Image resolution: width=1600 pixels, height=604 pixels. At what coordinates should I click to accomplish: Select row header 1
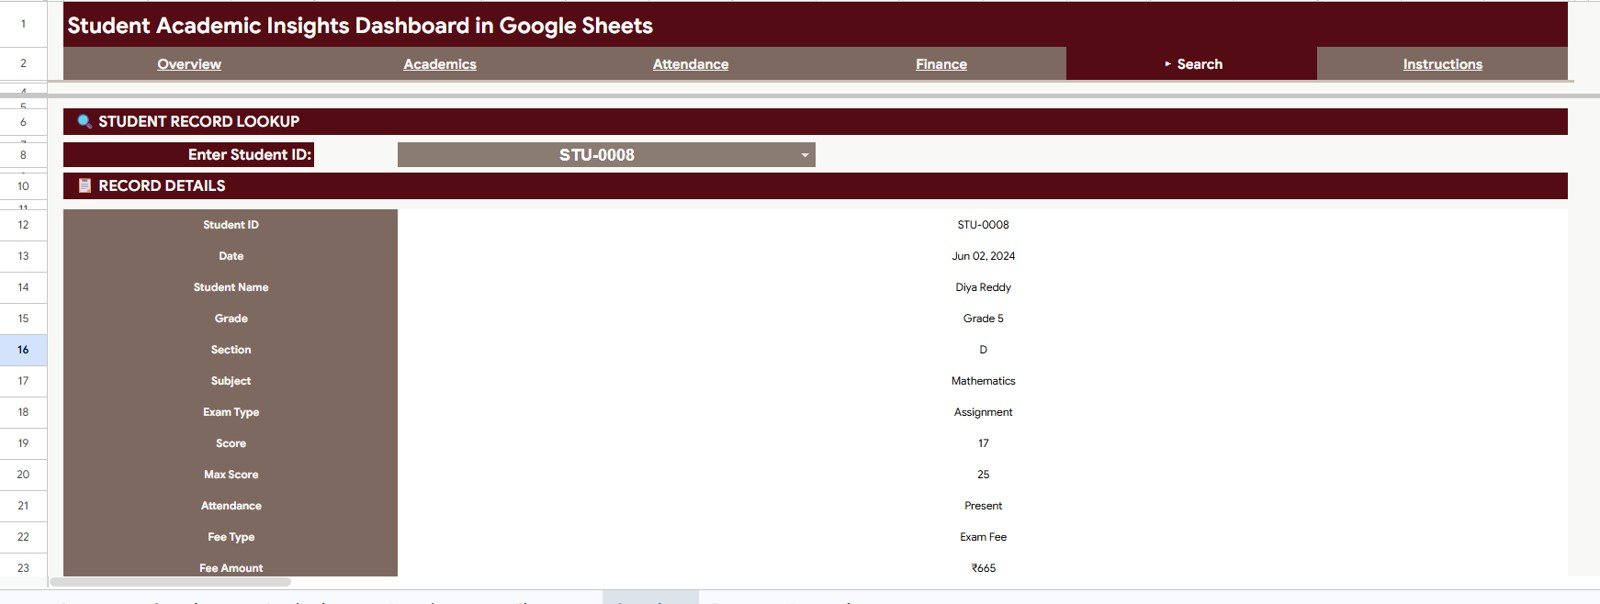pyautogui.click(x=23, y=24)
